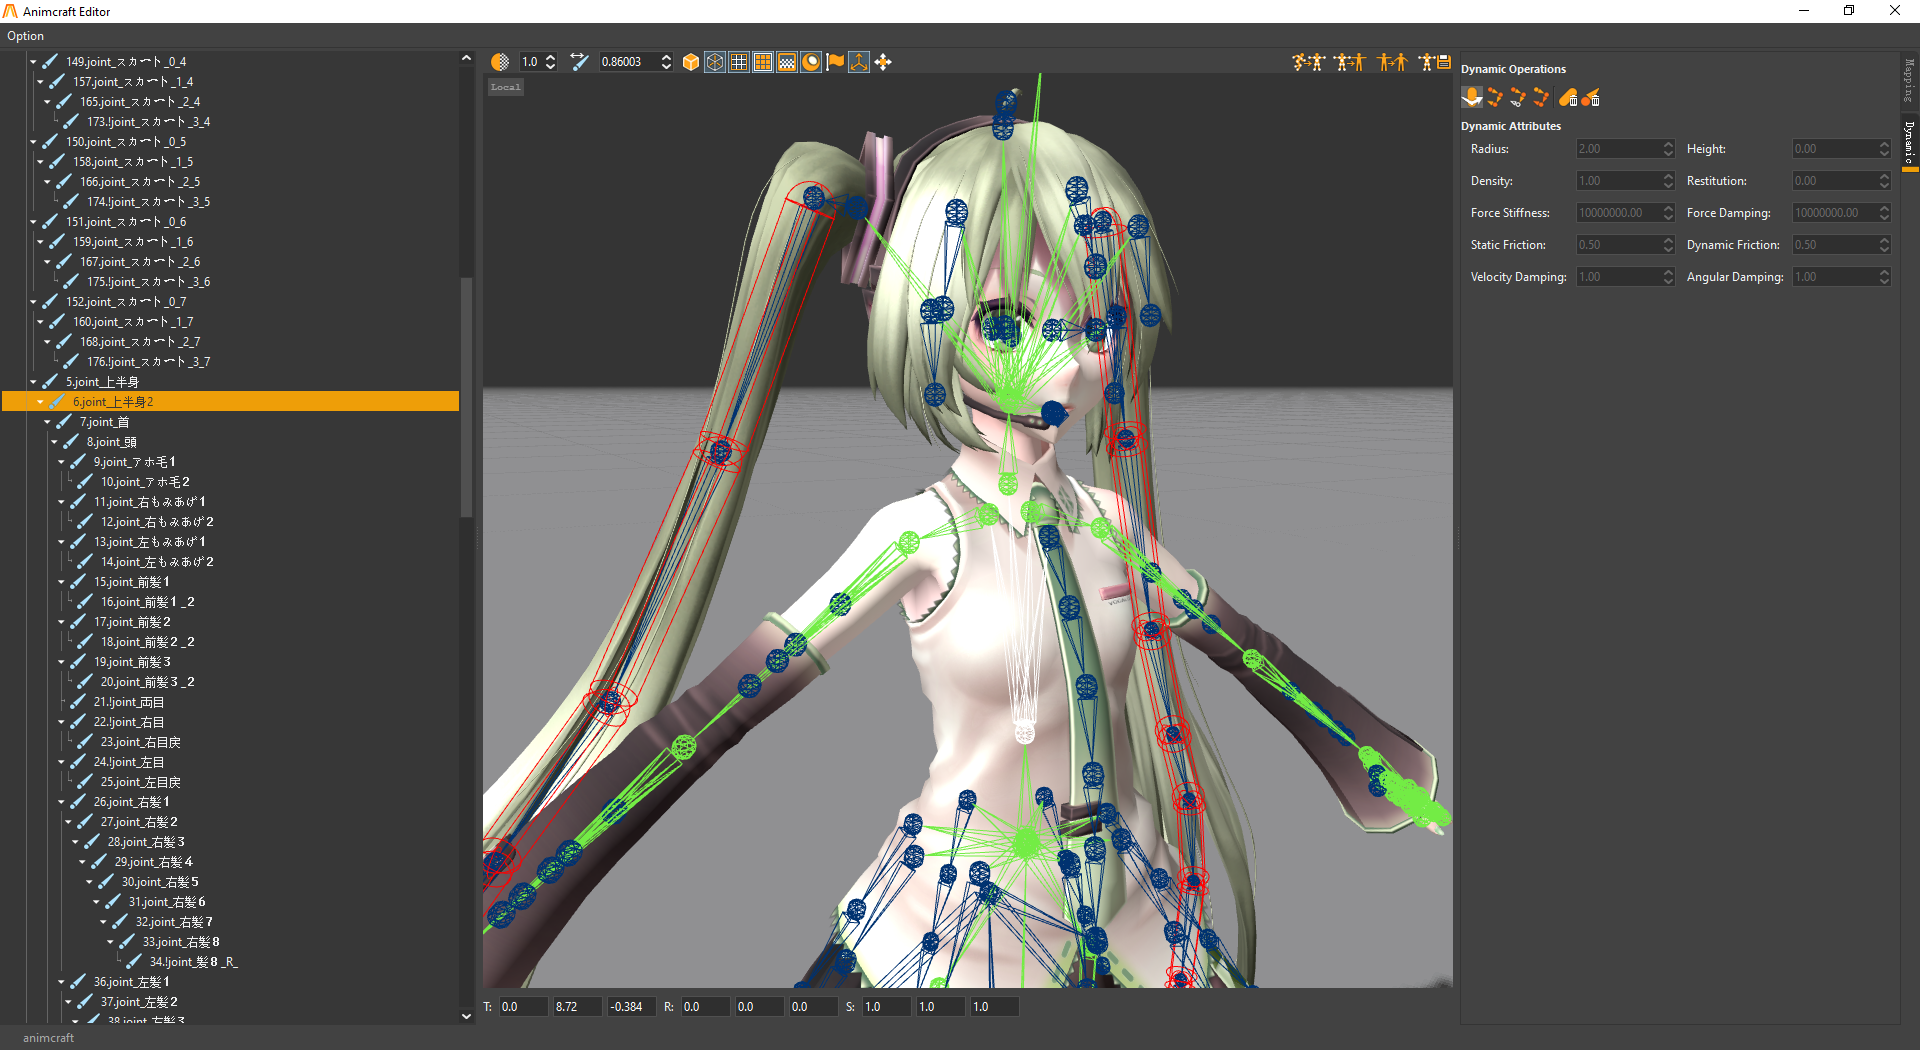
Task: Click the delete capsule collider trash icon
Action: 1568,97
